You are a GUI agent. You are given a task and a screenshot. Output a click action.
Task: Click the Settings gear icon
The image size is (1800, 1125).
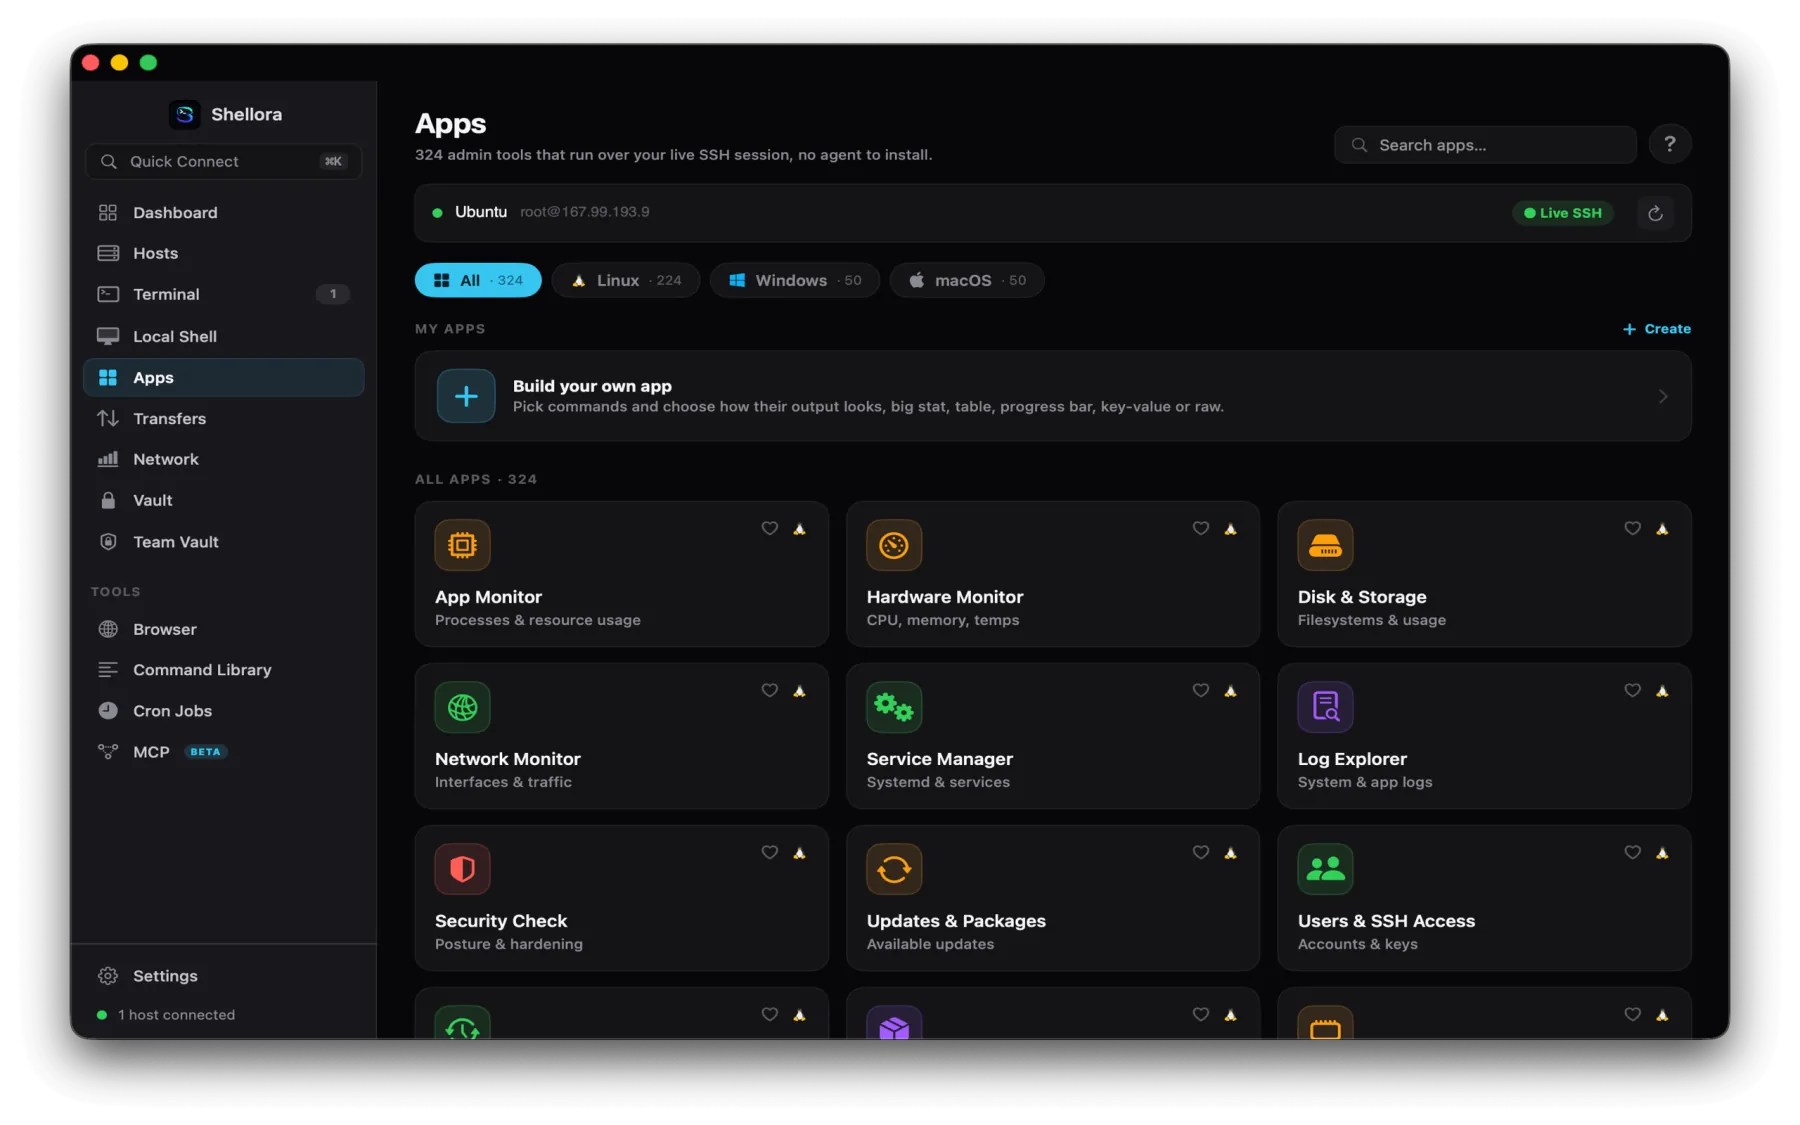[x=108, y=976]
